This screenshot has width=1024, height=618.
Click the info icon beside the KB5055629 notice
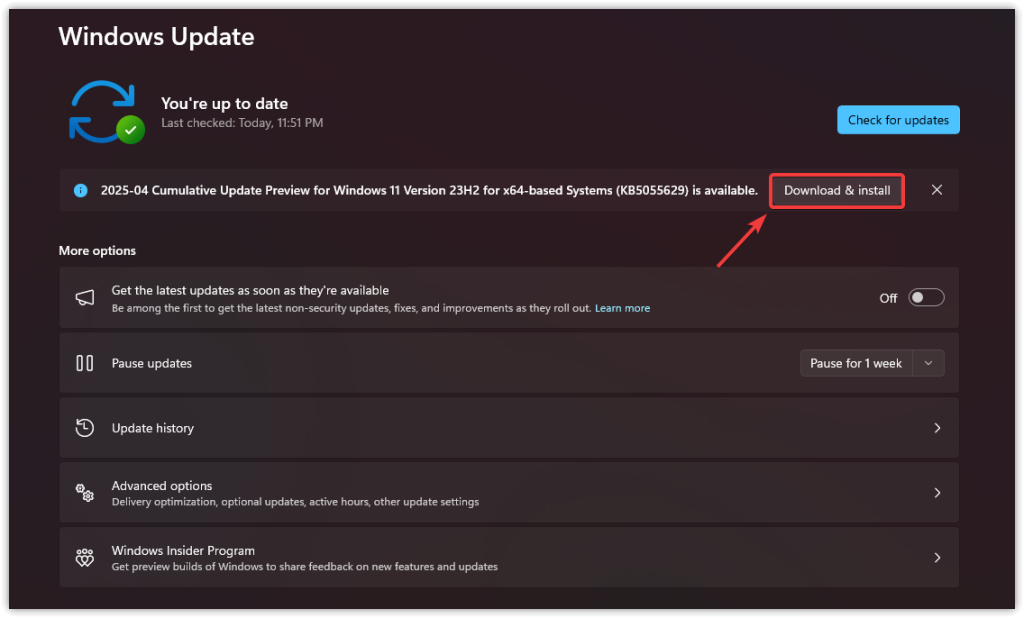coord(80,190)
